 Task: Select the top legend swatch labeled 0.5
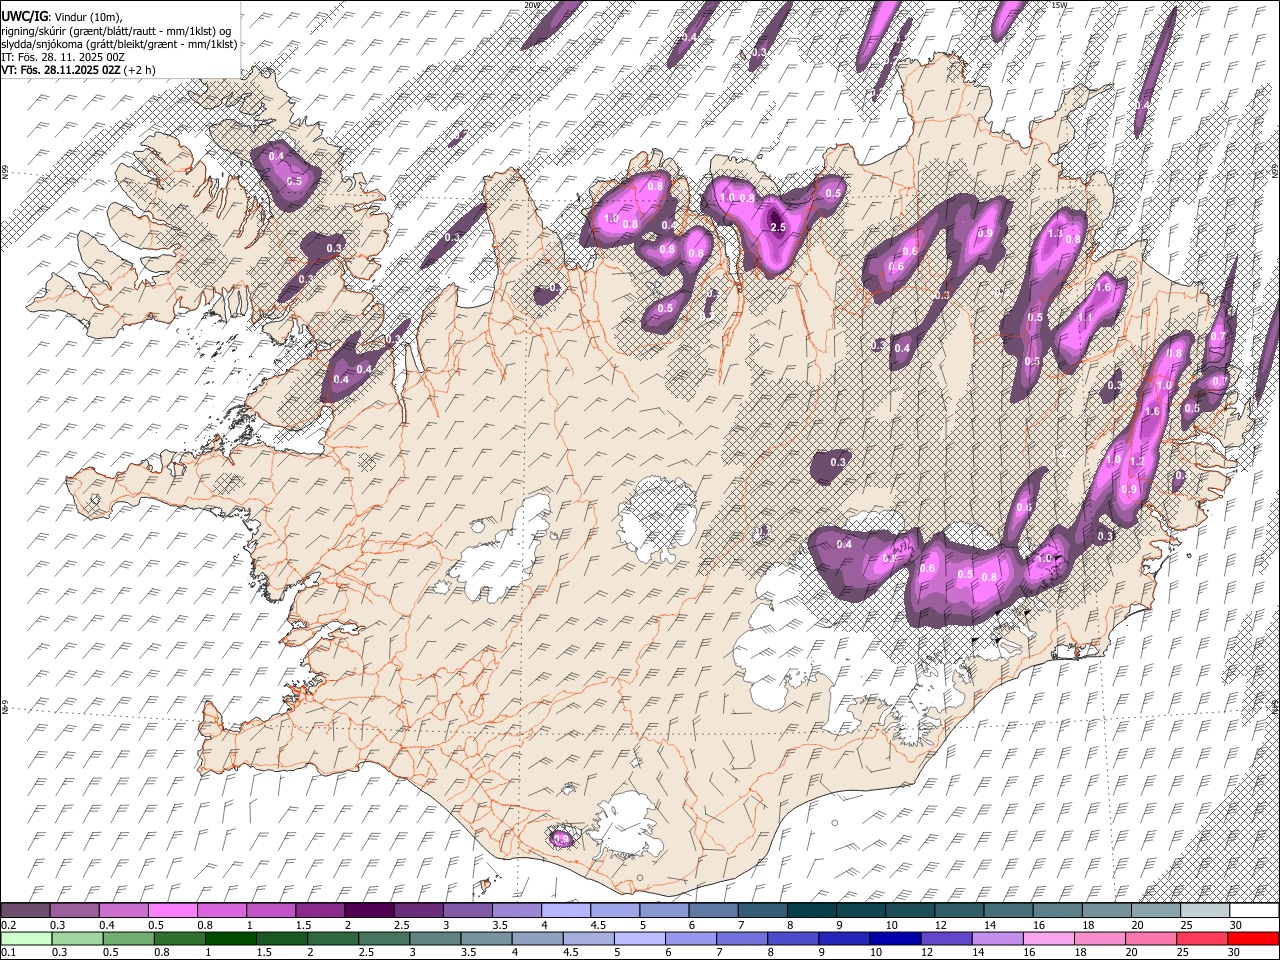click(172, 910)
